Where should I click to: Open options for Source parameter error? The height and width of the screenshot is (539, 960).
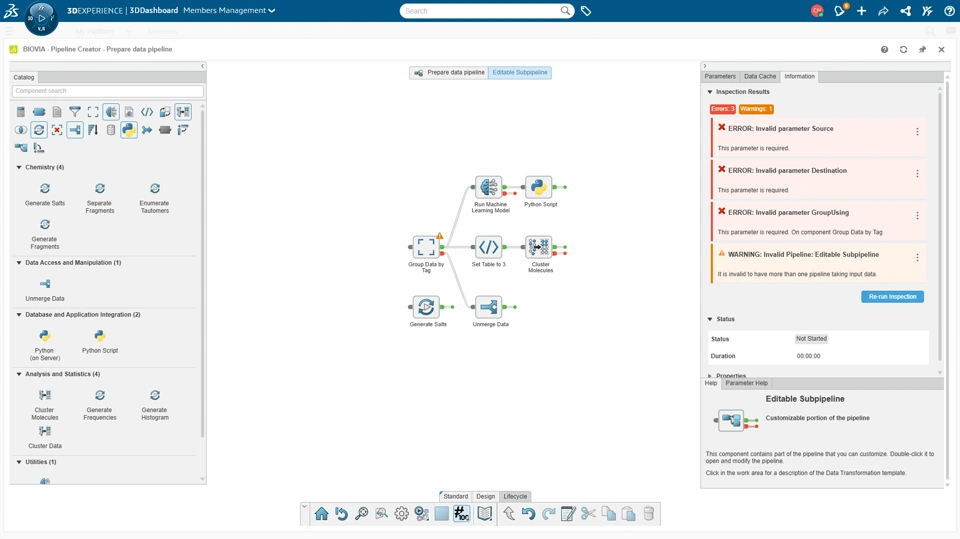point(917,132)
